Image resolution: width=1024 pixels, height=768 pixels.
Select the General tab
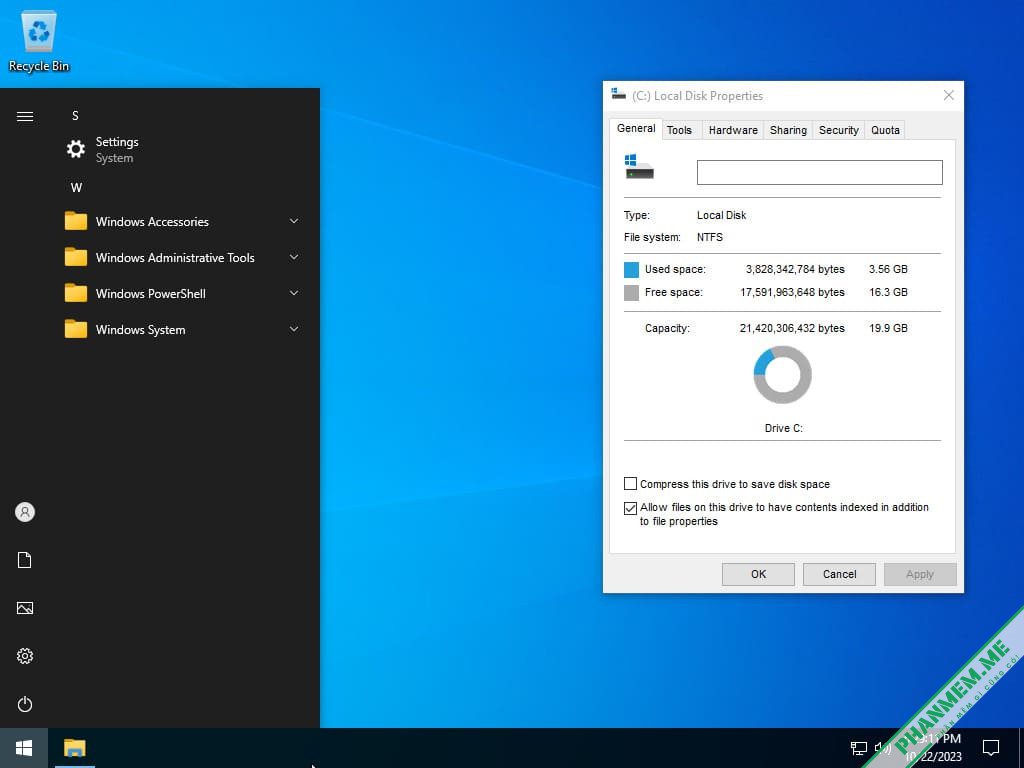tap(636, 129)
